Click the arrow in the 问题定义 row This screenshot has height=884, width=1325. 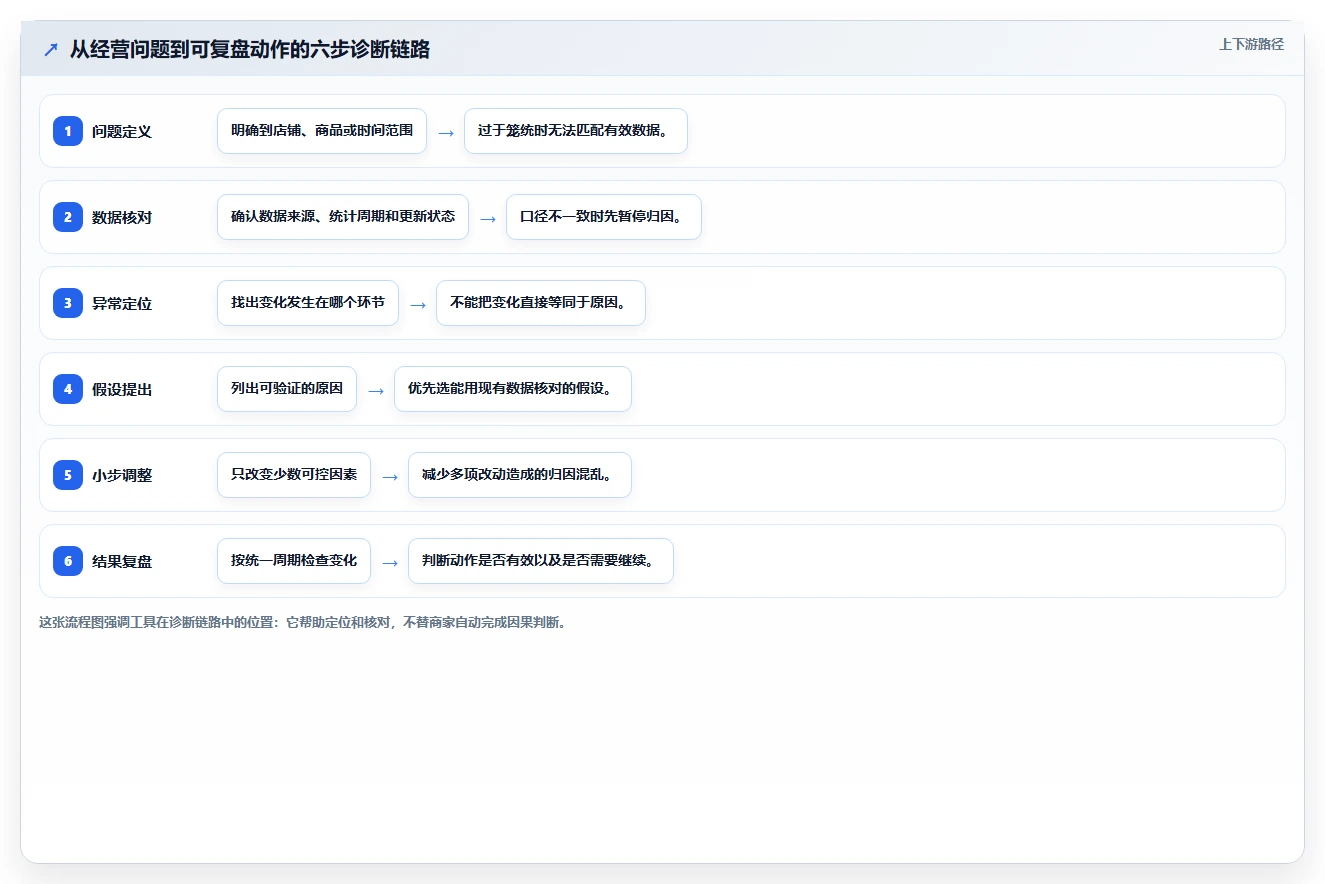[x=446, y=132]
